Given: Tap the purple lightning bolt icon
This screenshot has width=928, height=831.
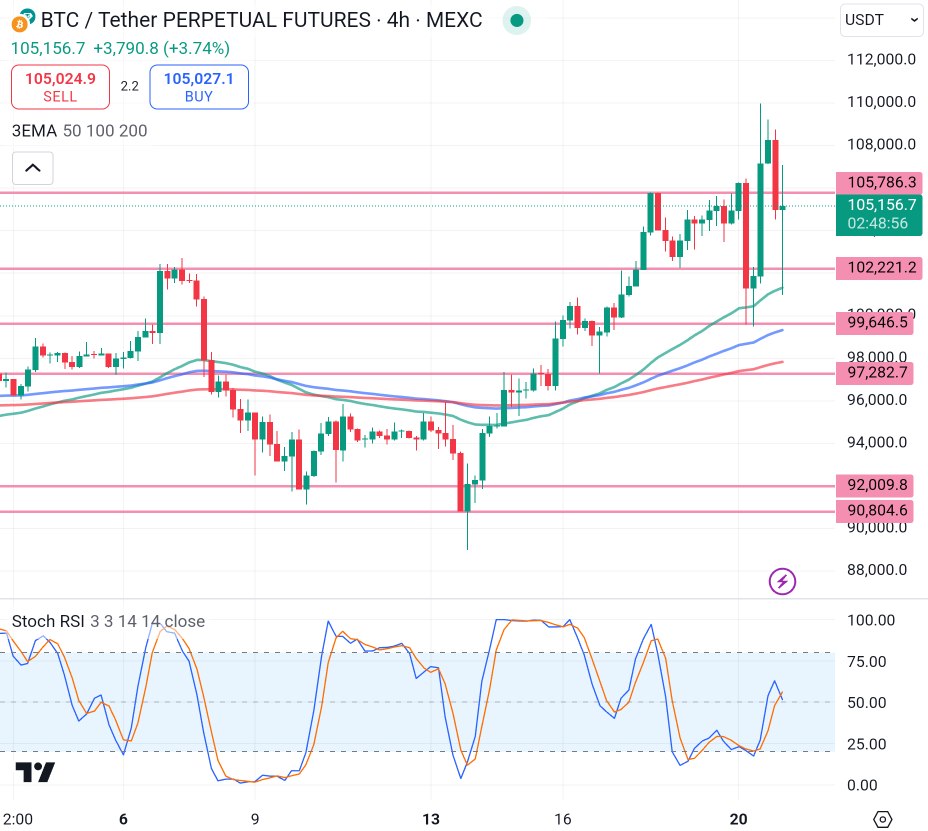Looking at the screenshot, I should [782, 580].
